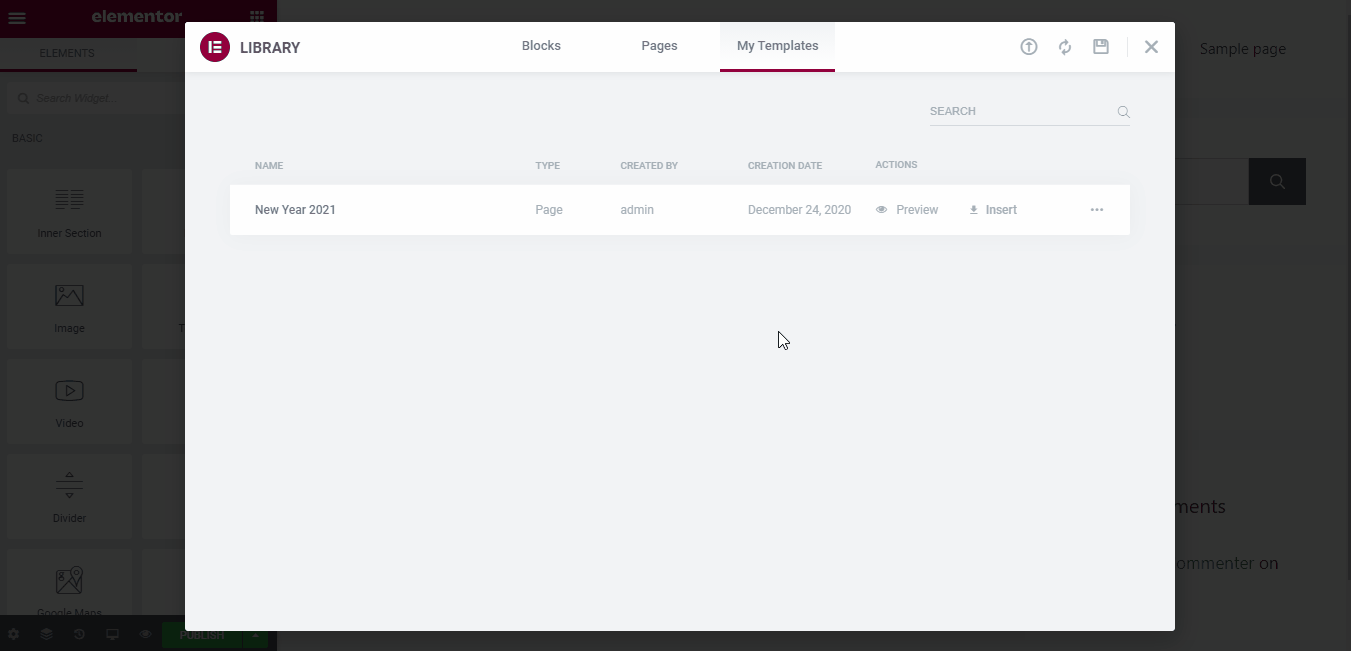Open the Elements tab in the panel
The width and height of the screenshot is (1351, 651).
coord(67,54)
